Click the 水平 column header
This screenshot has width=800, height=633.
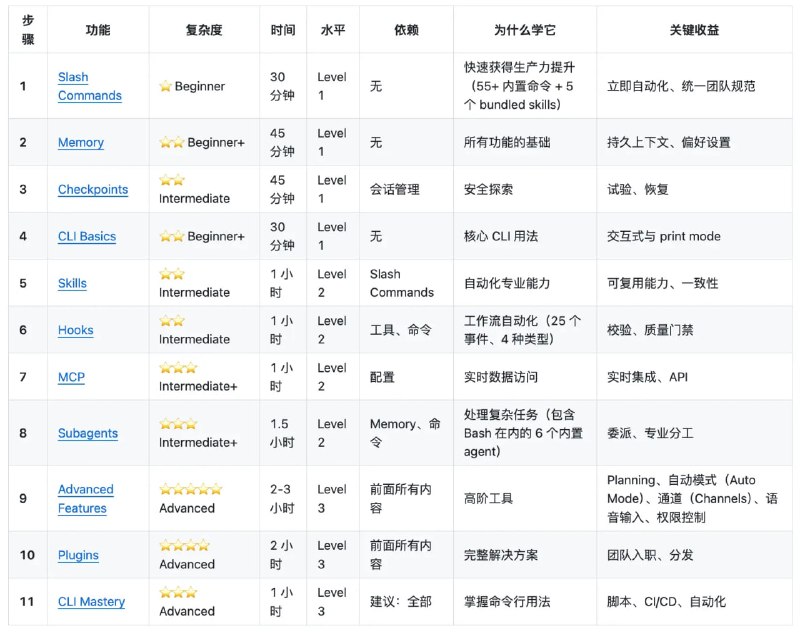(x=333, y=30)
